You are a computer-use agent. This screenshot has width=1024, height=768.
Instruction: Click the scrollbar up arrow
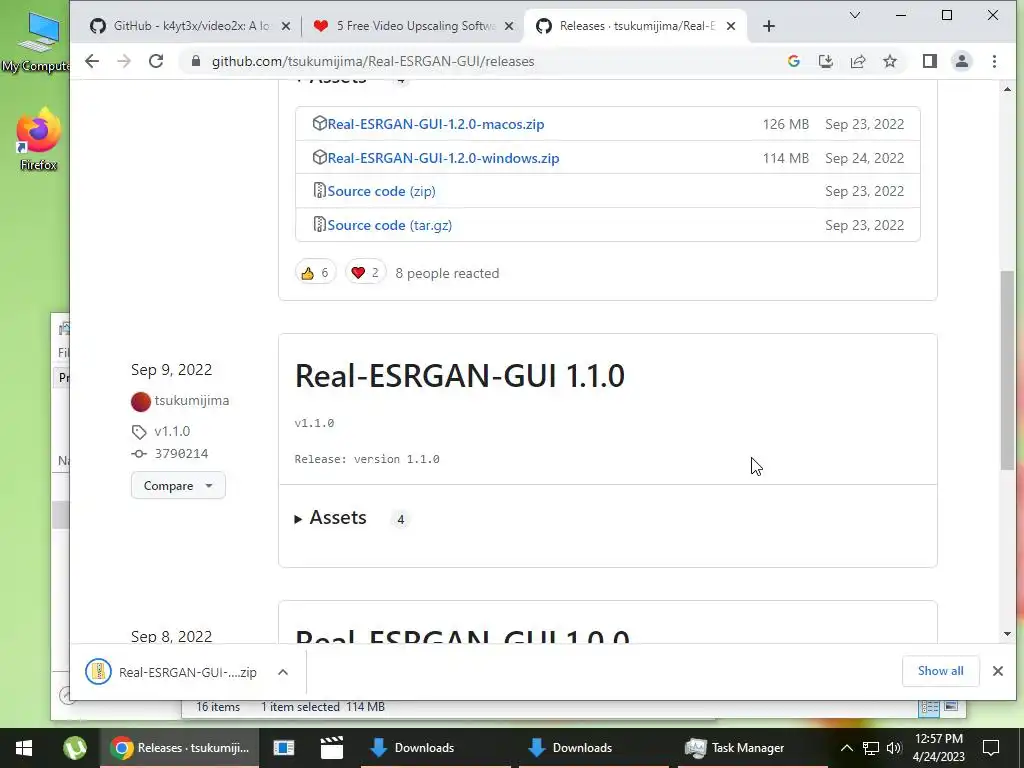[x=1007, y=89]
